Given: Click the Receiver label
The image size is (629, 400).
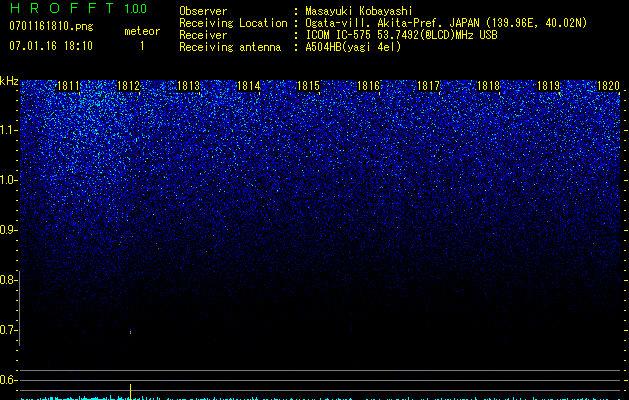Looking at the screenshot, I should [x=203, y=35].
